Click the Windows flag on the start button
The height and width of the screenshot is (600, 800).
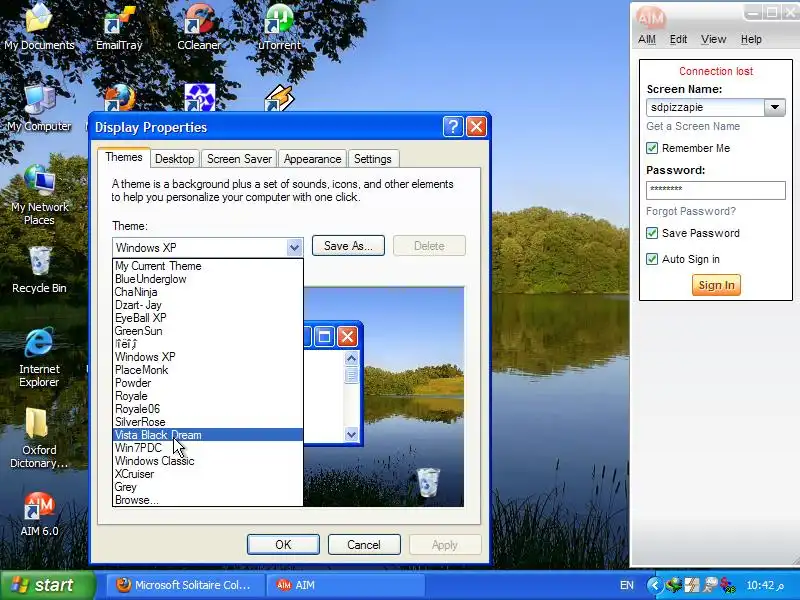point(20,585)
